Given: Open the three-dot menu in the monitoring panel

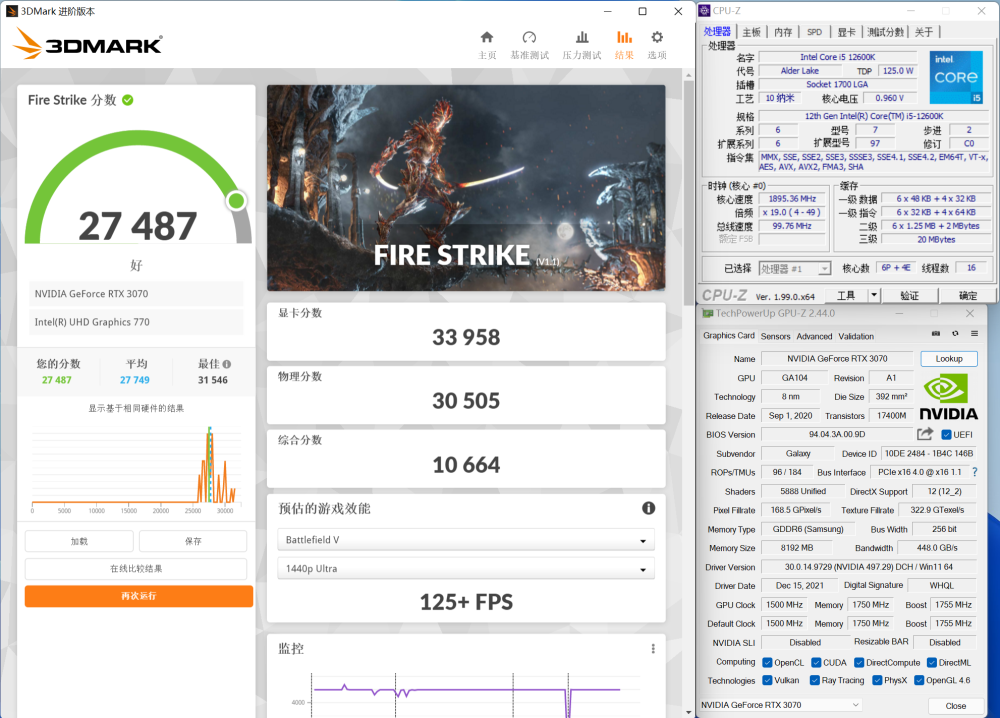Looking at the screenshot, I should click(x=653, y=648).
